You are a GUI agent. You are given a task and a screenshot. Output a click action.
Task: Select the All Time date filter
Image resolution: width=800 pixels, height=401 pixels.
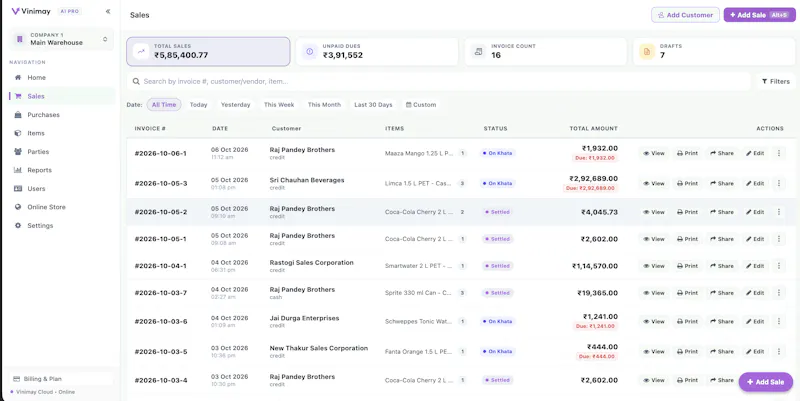[x=164, y=105]
